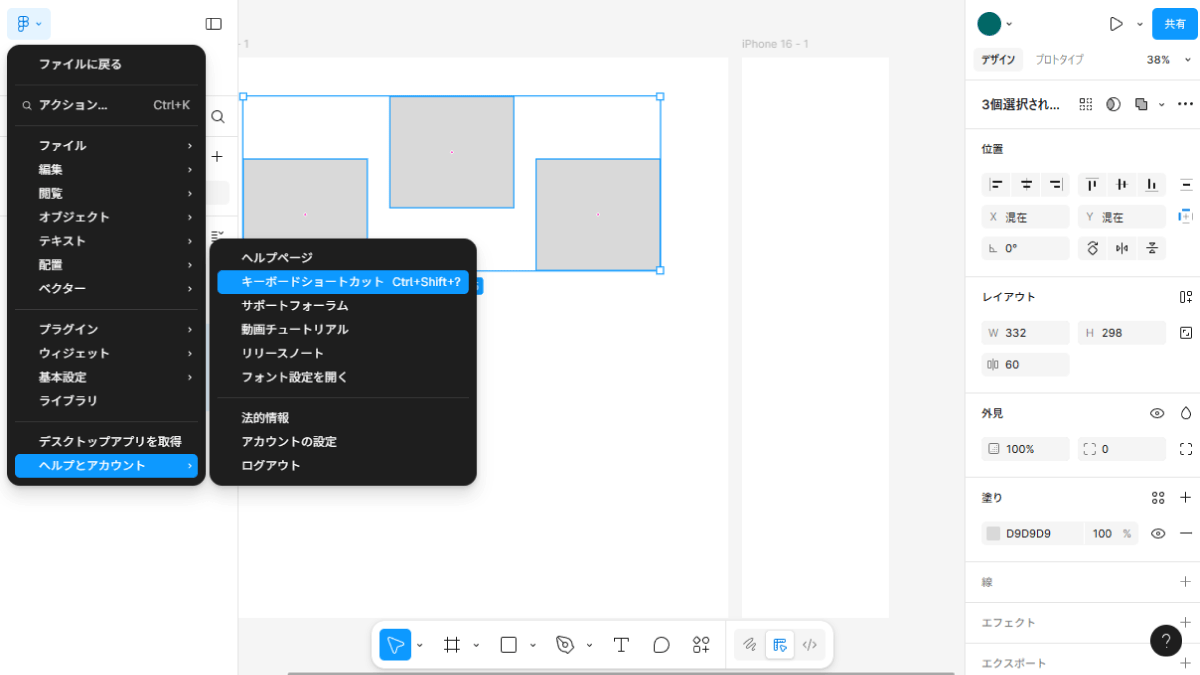
Task: Expand the present play button dropdown
Action: [1139, 24]
